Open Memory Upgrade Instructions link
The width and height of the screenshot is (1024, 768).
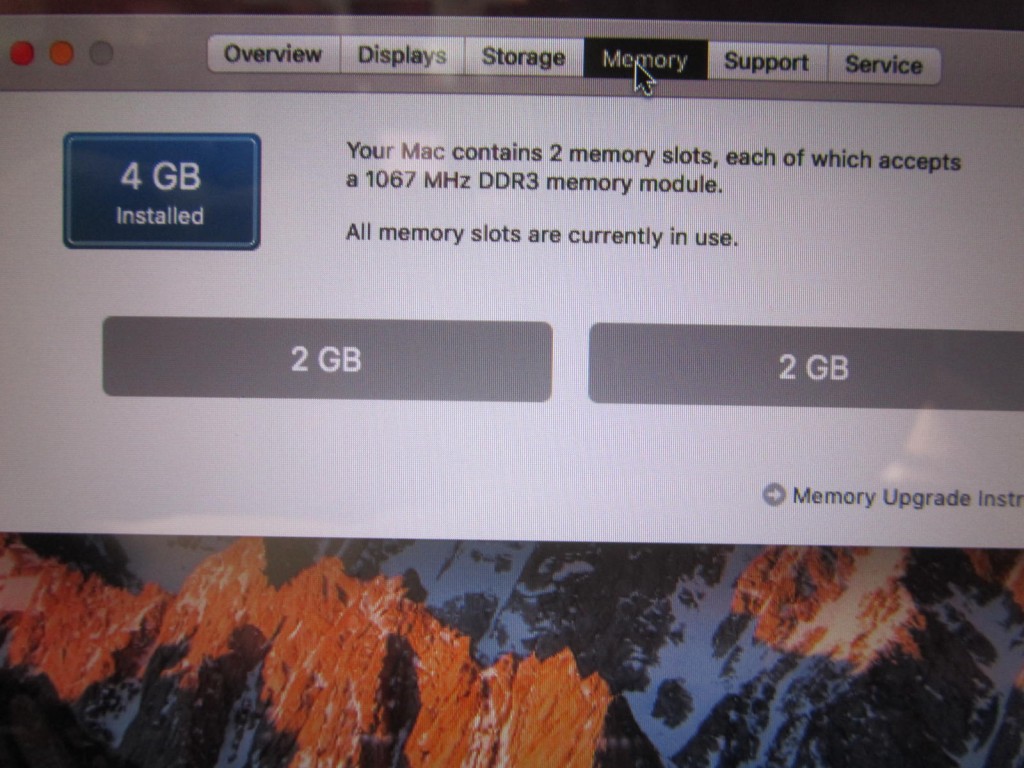click(908, 498)
